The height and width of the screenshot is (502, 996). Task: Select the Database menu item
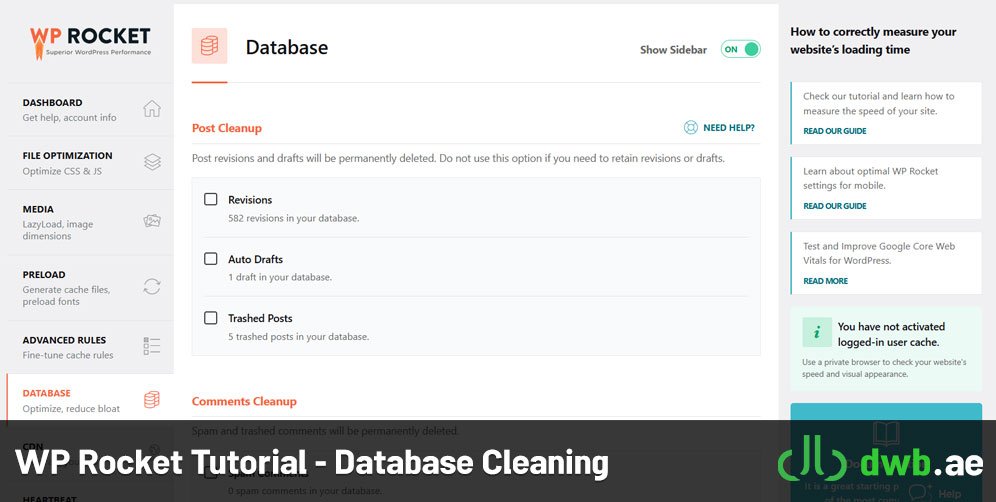(90, 400)
